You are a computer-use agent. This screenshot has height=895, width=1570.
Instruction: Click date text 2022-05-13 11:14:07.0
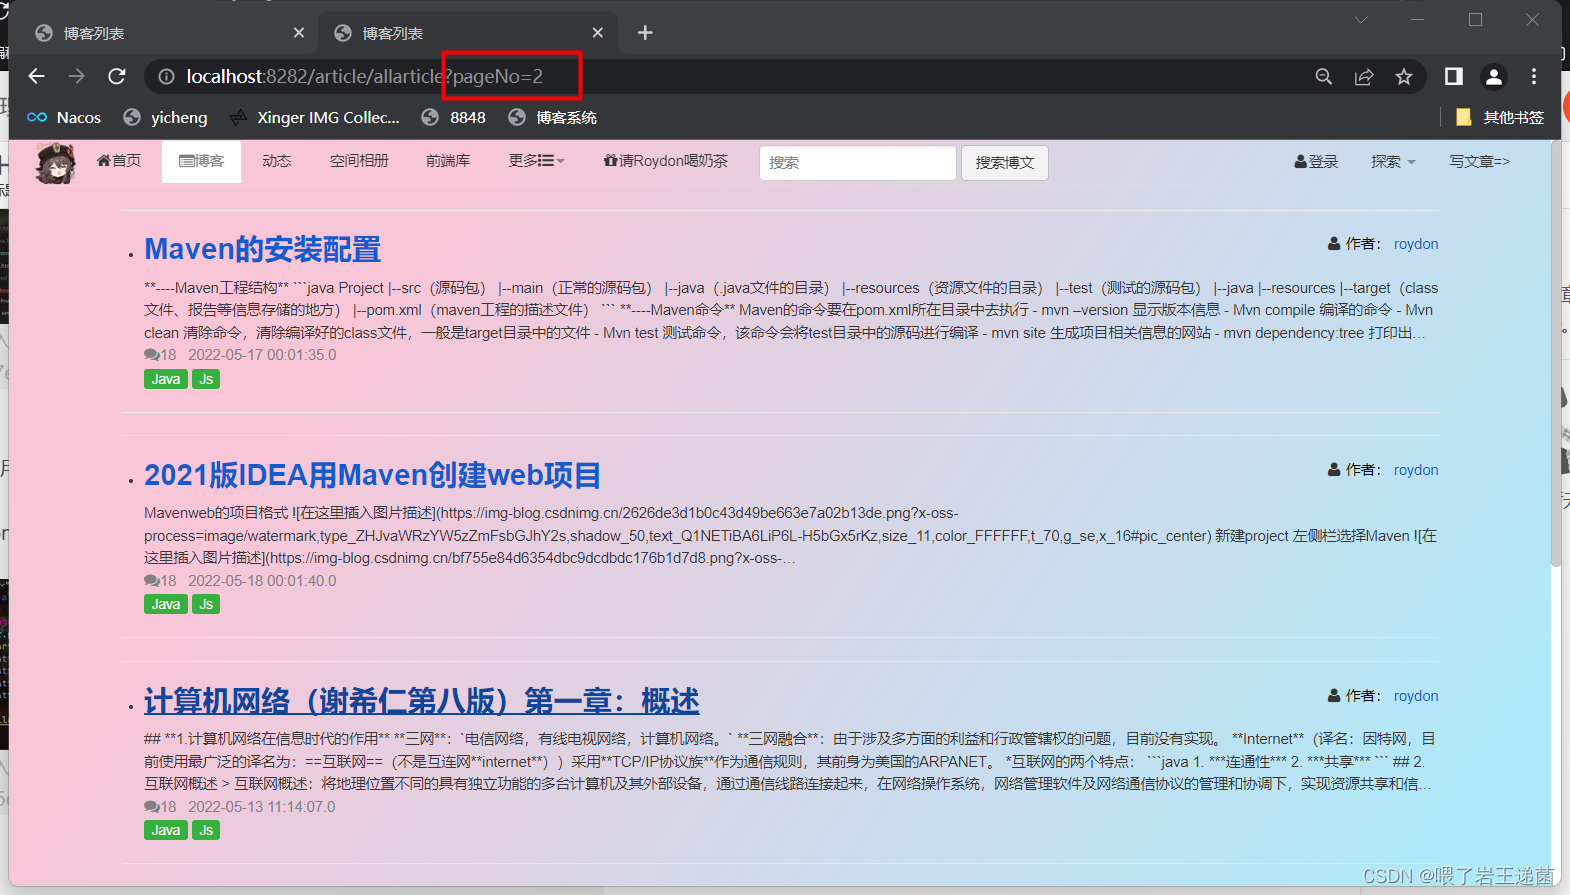(x=262, y=807)
